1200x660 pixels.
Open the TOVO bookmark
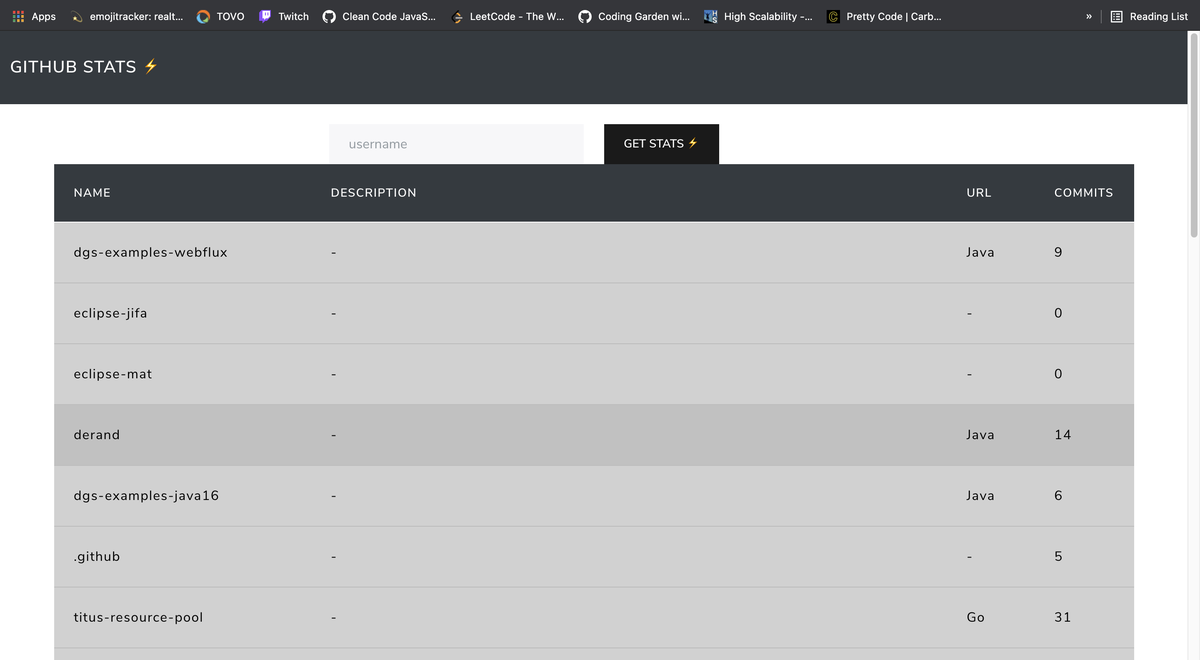[220, 16]
